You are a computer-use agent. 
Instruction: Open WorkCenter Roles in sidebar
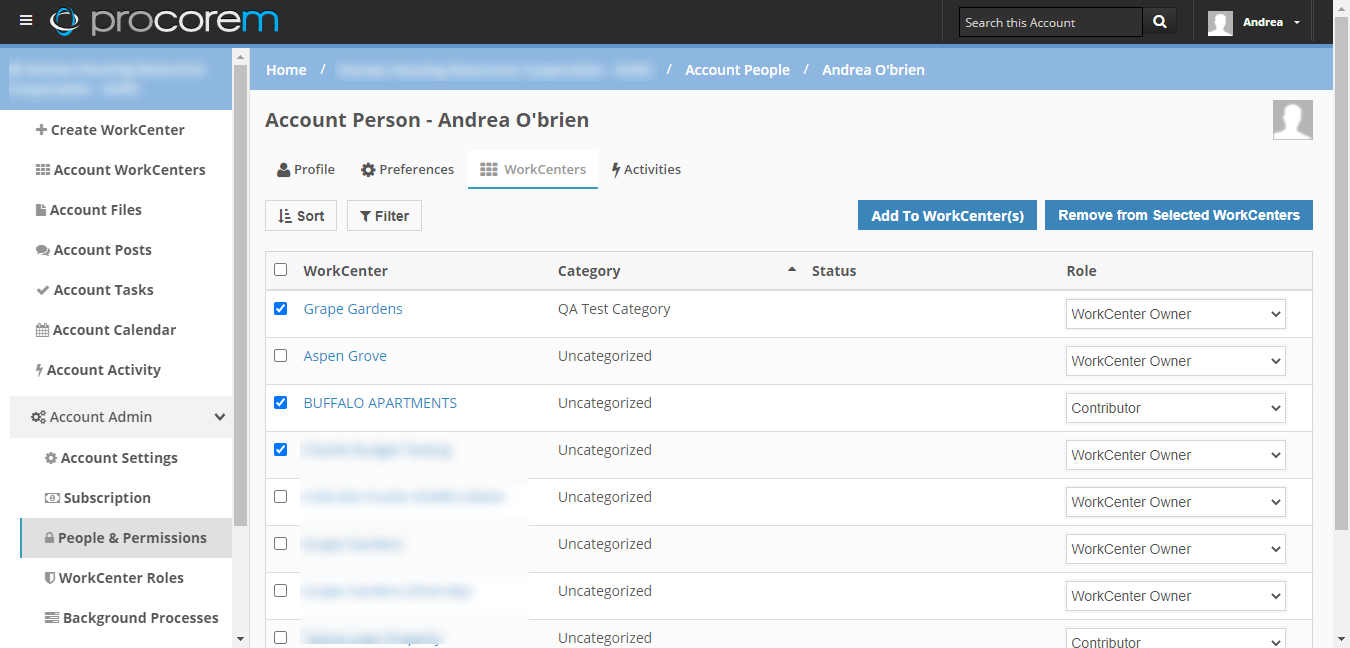tap(114, 578)
